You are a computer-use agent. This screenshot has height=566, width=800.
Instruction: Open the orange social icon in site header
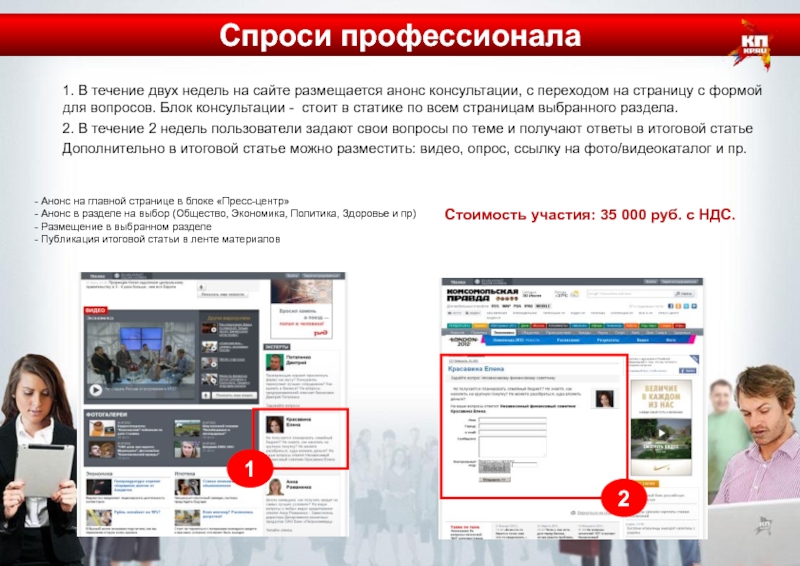click(678, 306)
